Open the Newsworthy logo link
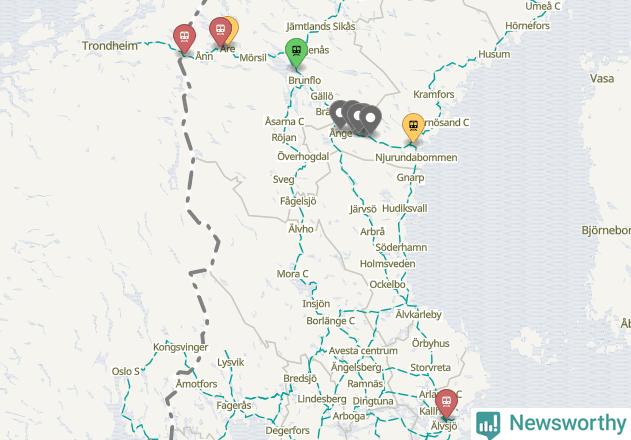Viewport: 631px width, 440px height. click(551, 423)
